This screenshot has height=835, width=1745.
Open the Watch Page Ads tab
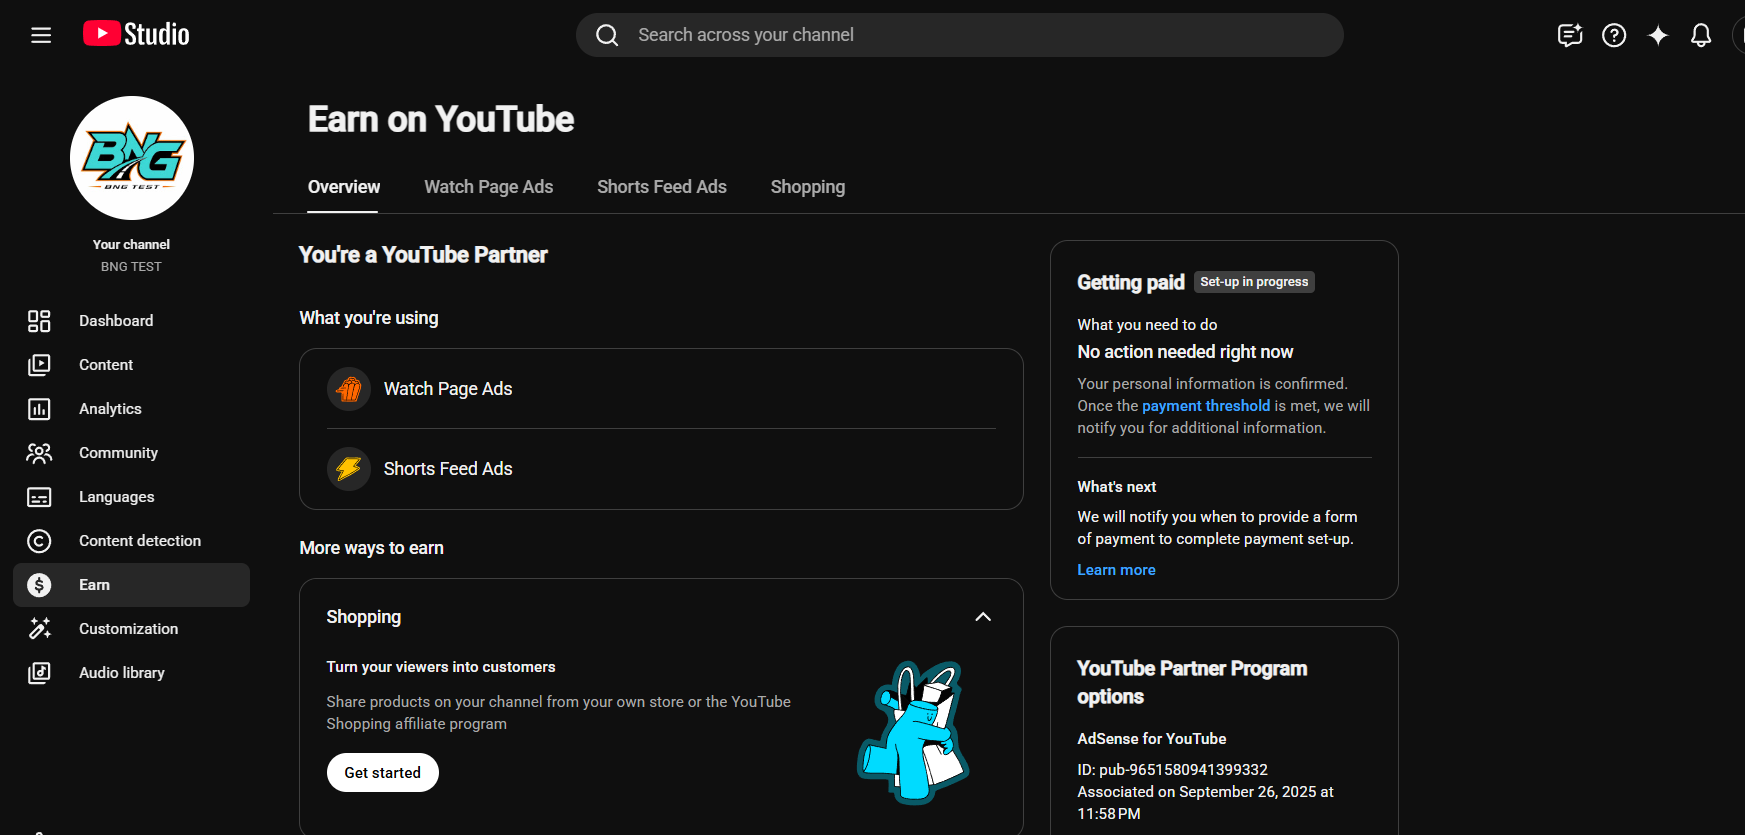tap(489, 187)
